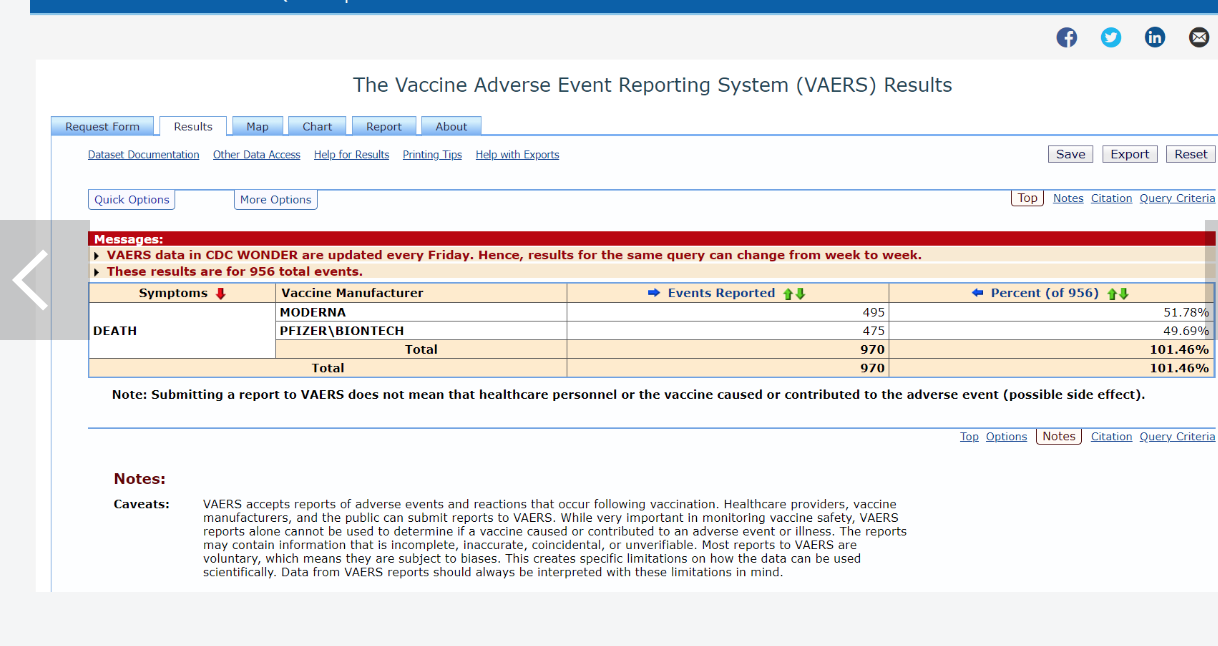The height and width of the screenshot is (646, 1218).
Task: Open Printing Tips link
Action: [x=432, y=155]
